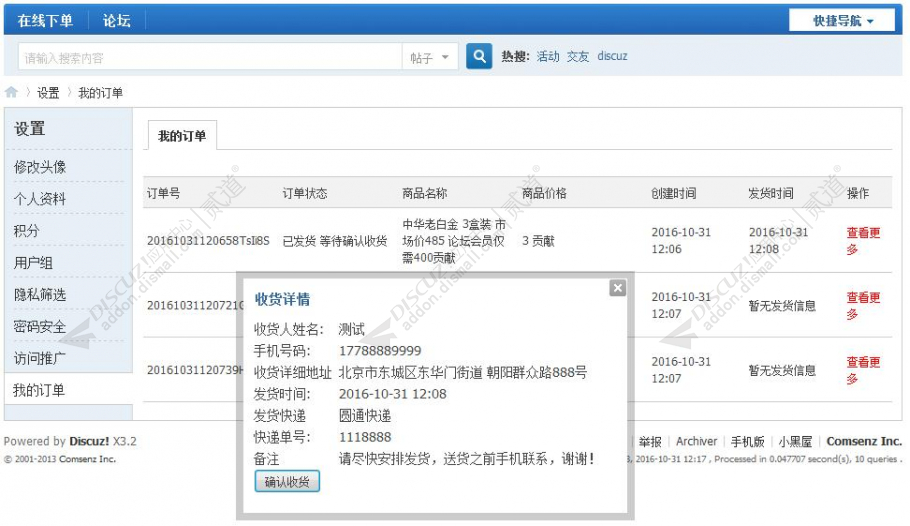Screen dimensions: 910x526
Task: Click the blue search magnifier button
Action: [479, 56]
